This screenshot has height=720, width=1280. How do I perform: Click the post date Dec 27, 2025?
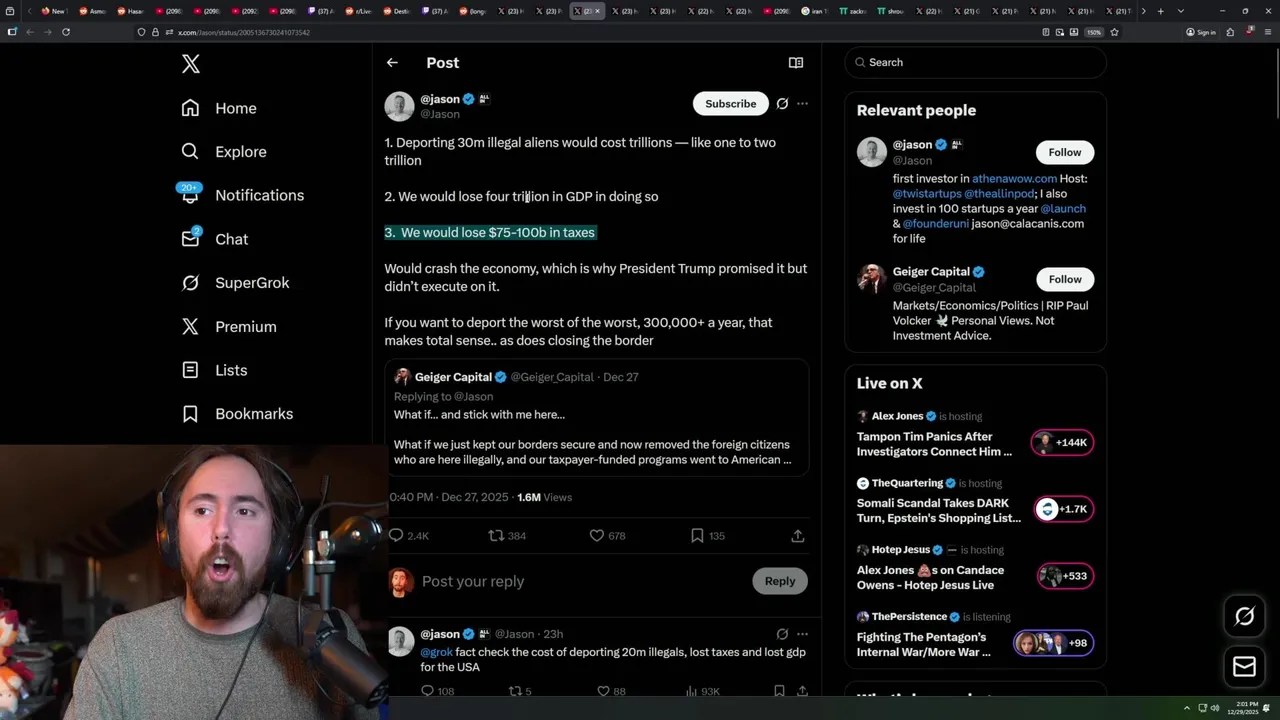[x=475, y=497]
